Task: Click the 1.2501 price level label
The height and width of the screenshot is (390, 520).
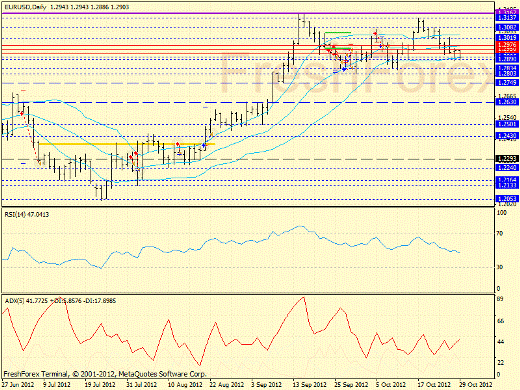Action: click(x=507, y=124)
